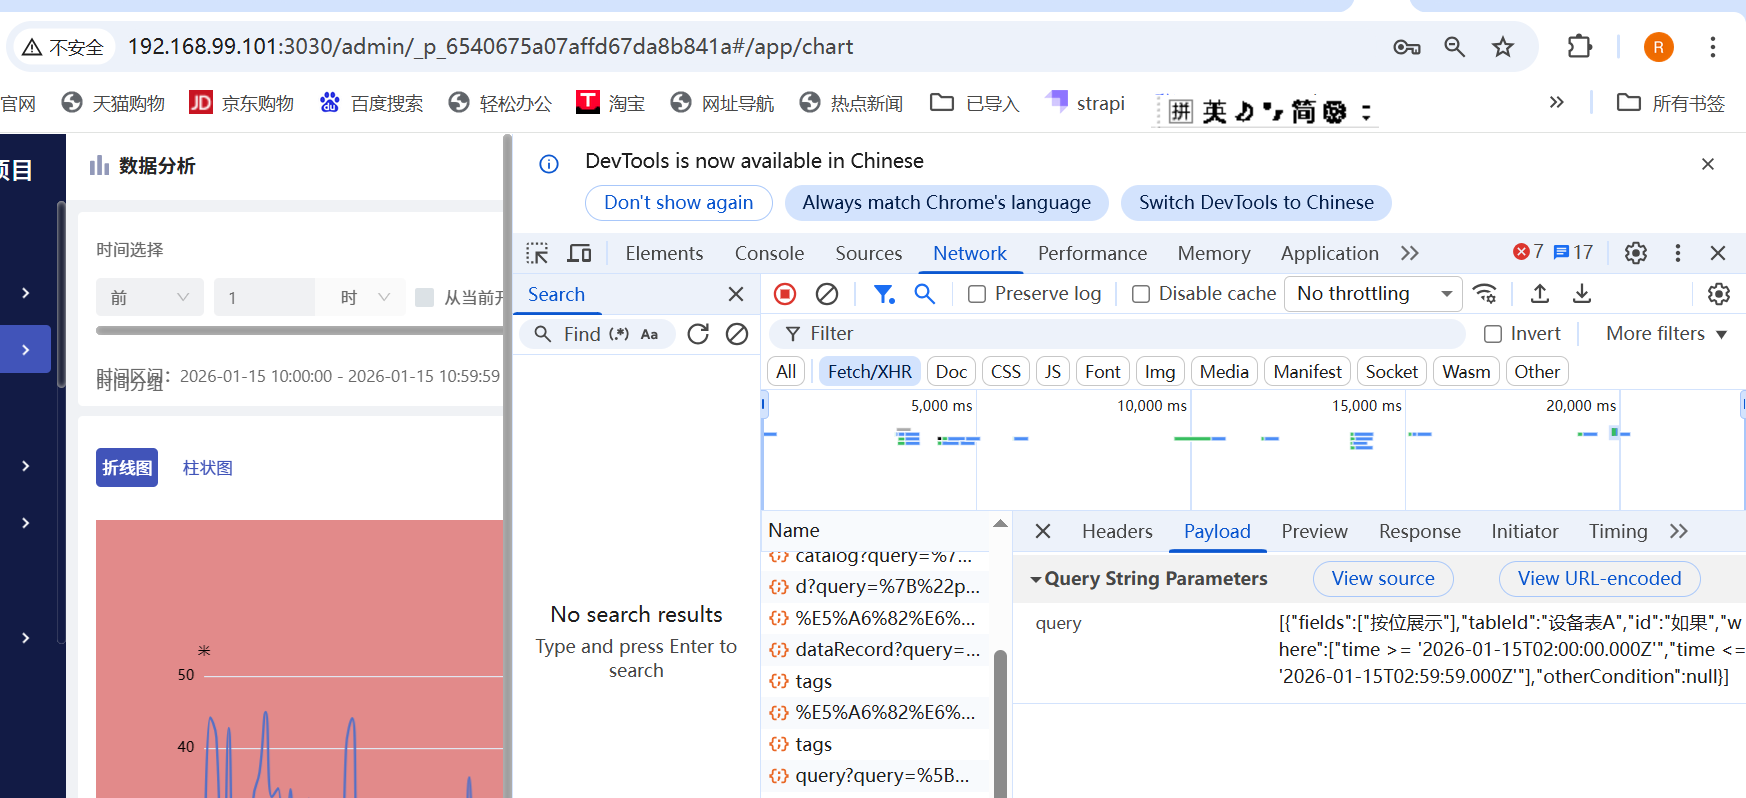
Task: Click the View source button
Action: click(x=1382, y=579)
